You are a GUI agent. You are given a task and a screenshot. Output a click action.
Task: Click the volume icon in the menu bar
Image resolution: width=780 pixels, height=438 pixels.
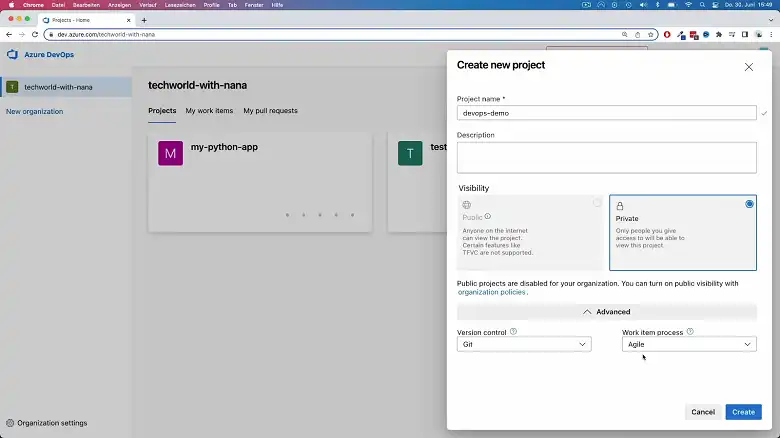pyautogui.click(x=643, y=5)
